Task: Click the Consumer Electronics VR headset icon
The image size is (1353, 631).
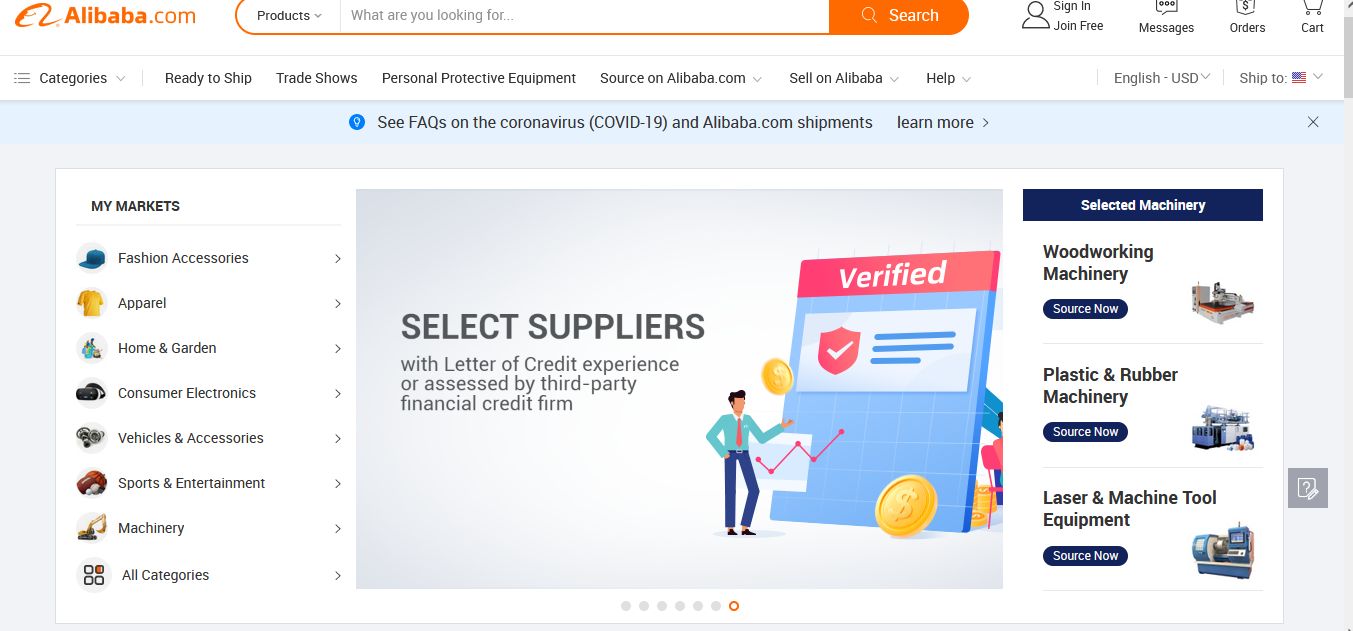Action: pyautogui.click(x=92, y=393)
